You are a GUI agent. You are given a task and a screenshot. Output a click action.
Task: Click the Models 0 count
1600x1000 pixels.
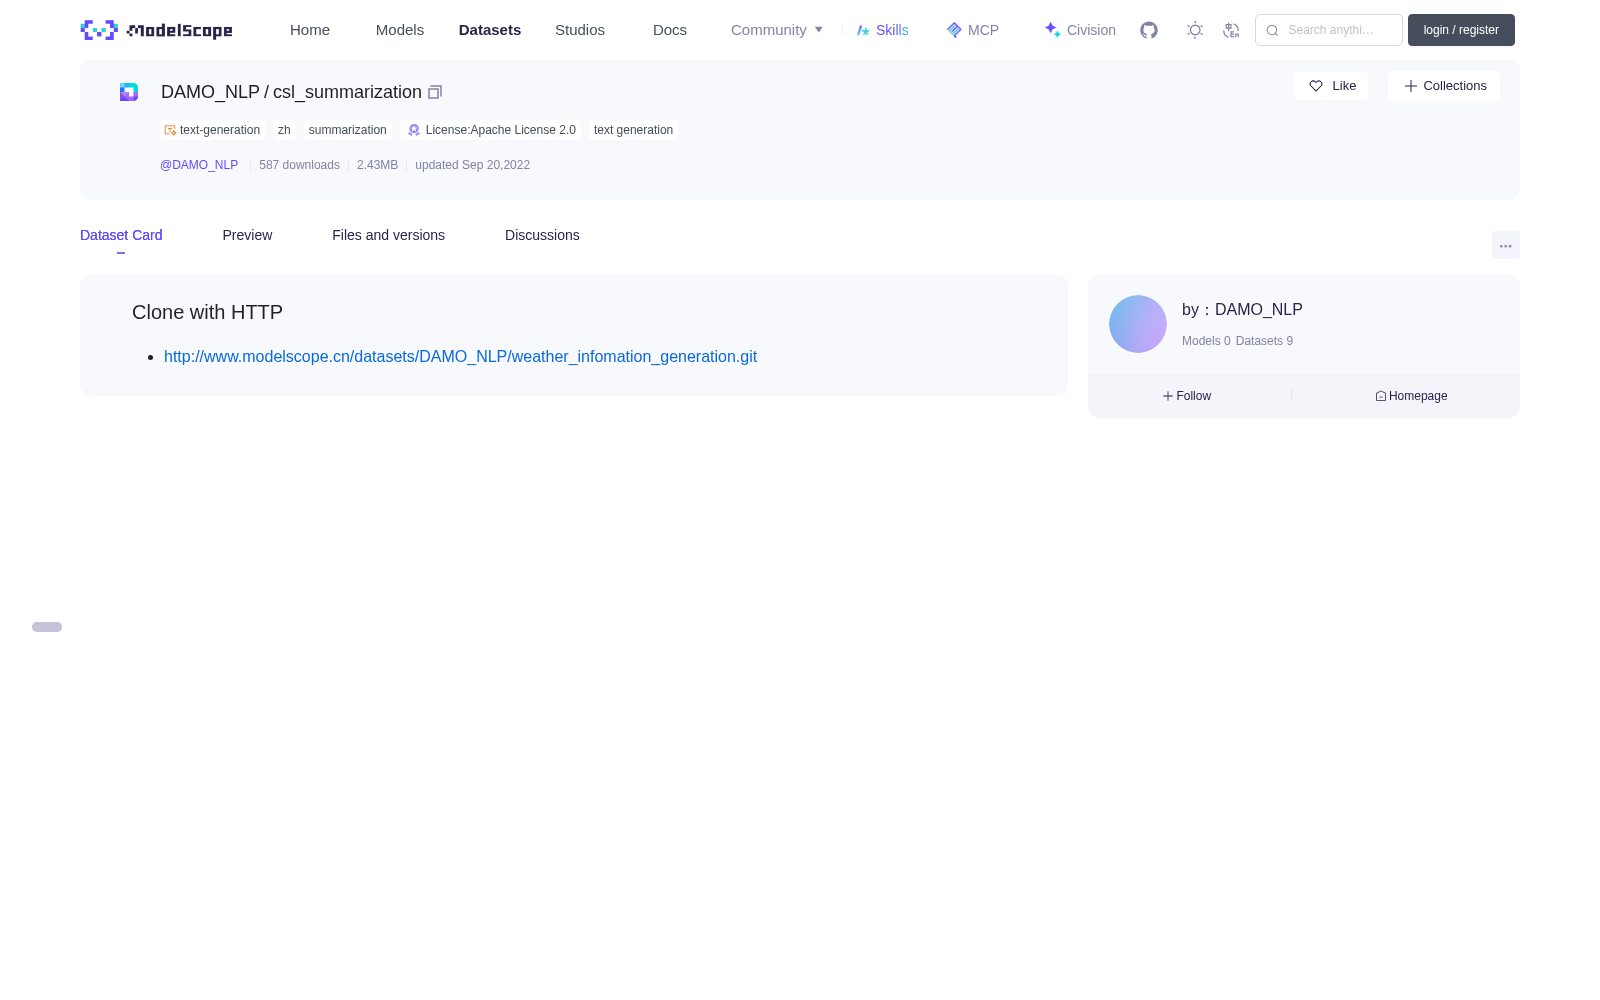(x=1206, y=341)
